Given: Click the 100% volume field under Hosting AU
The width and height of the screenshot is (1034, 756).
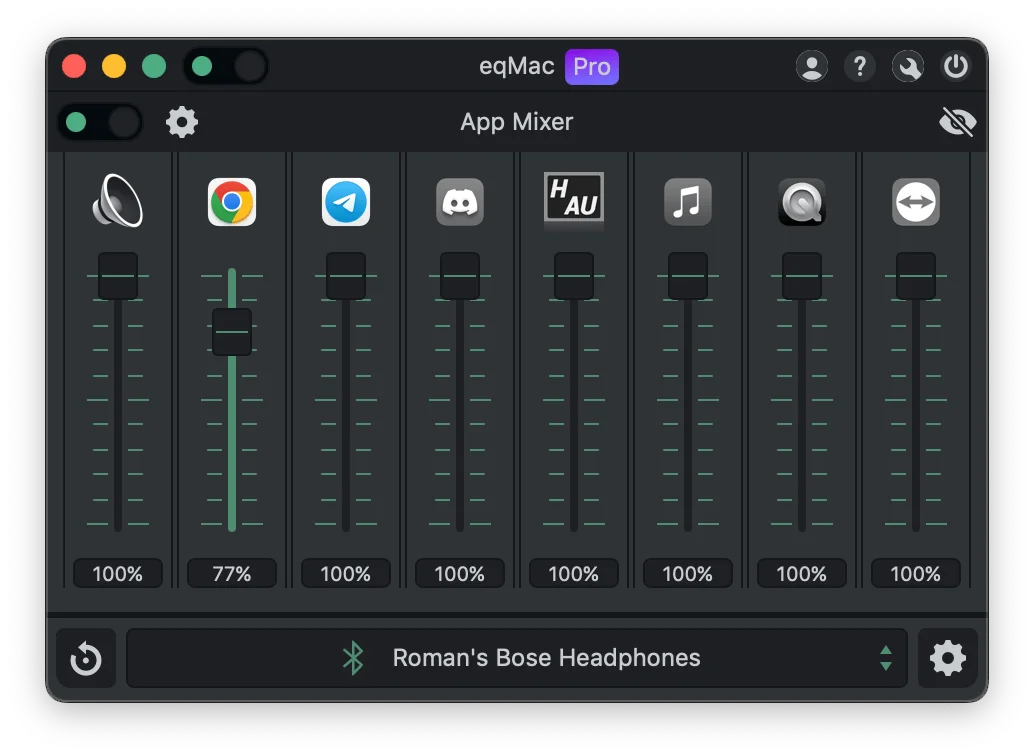Looking at the screenshot, I should tap(574, 573).
